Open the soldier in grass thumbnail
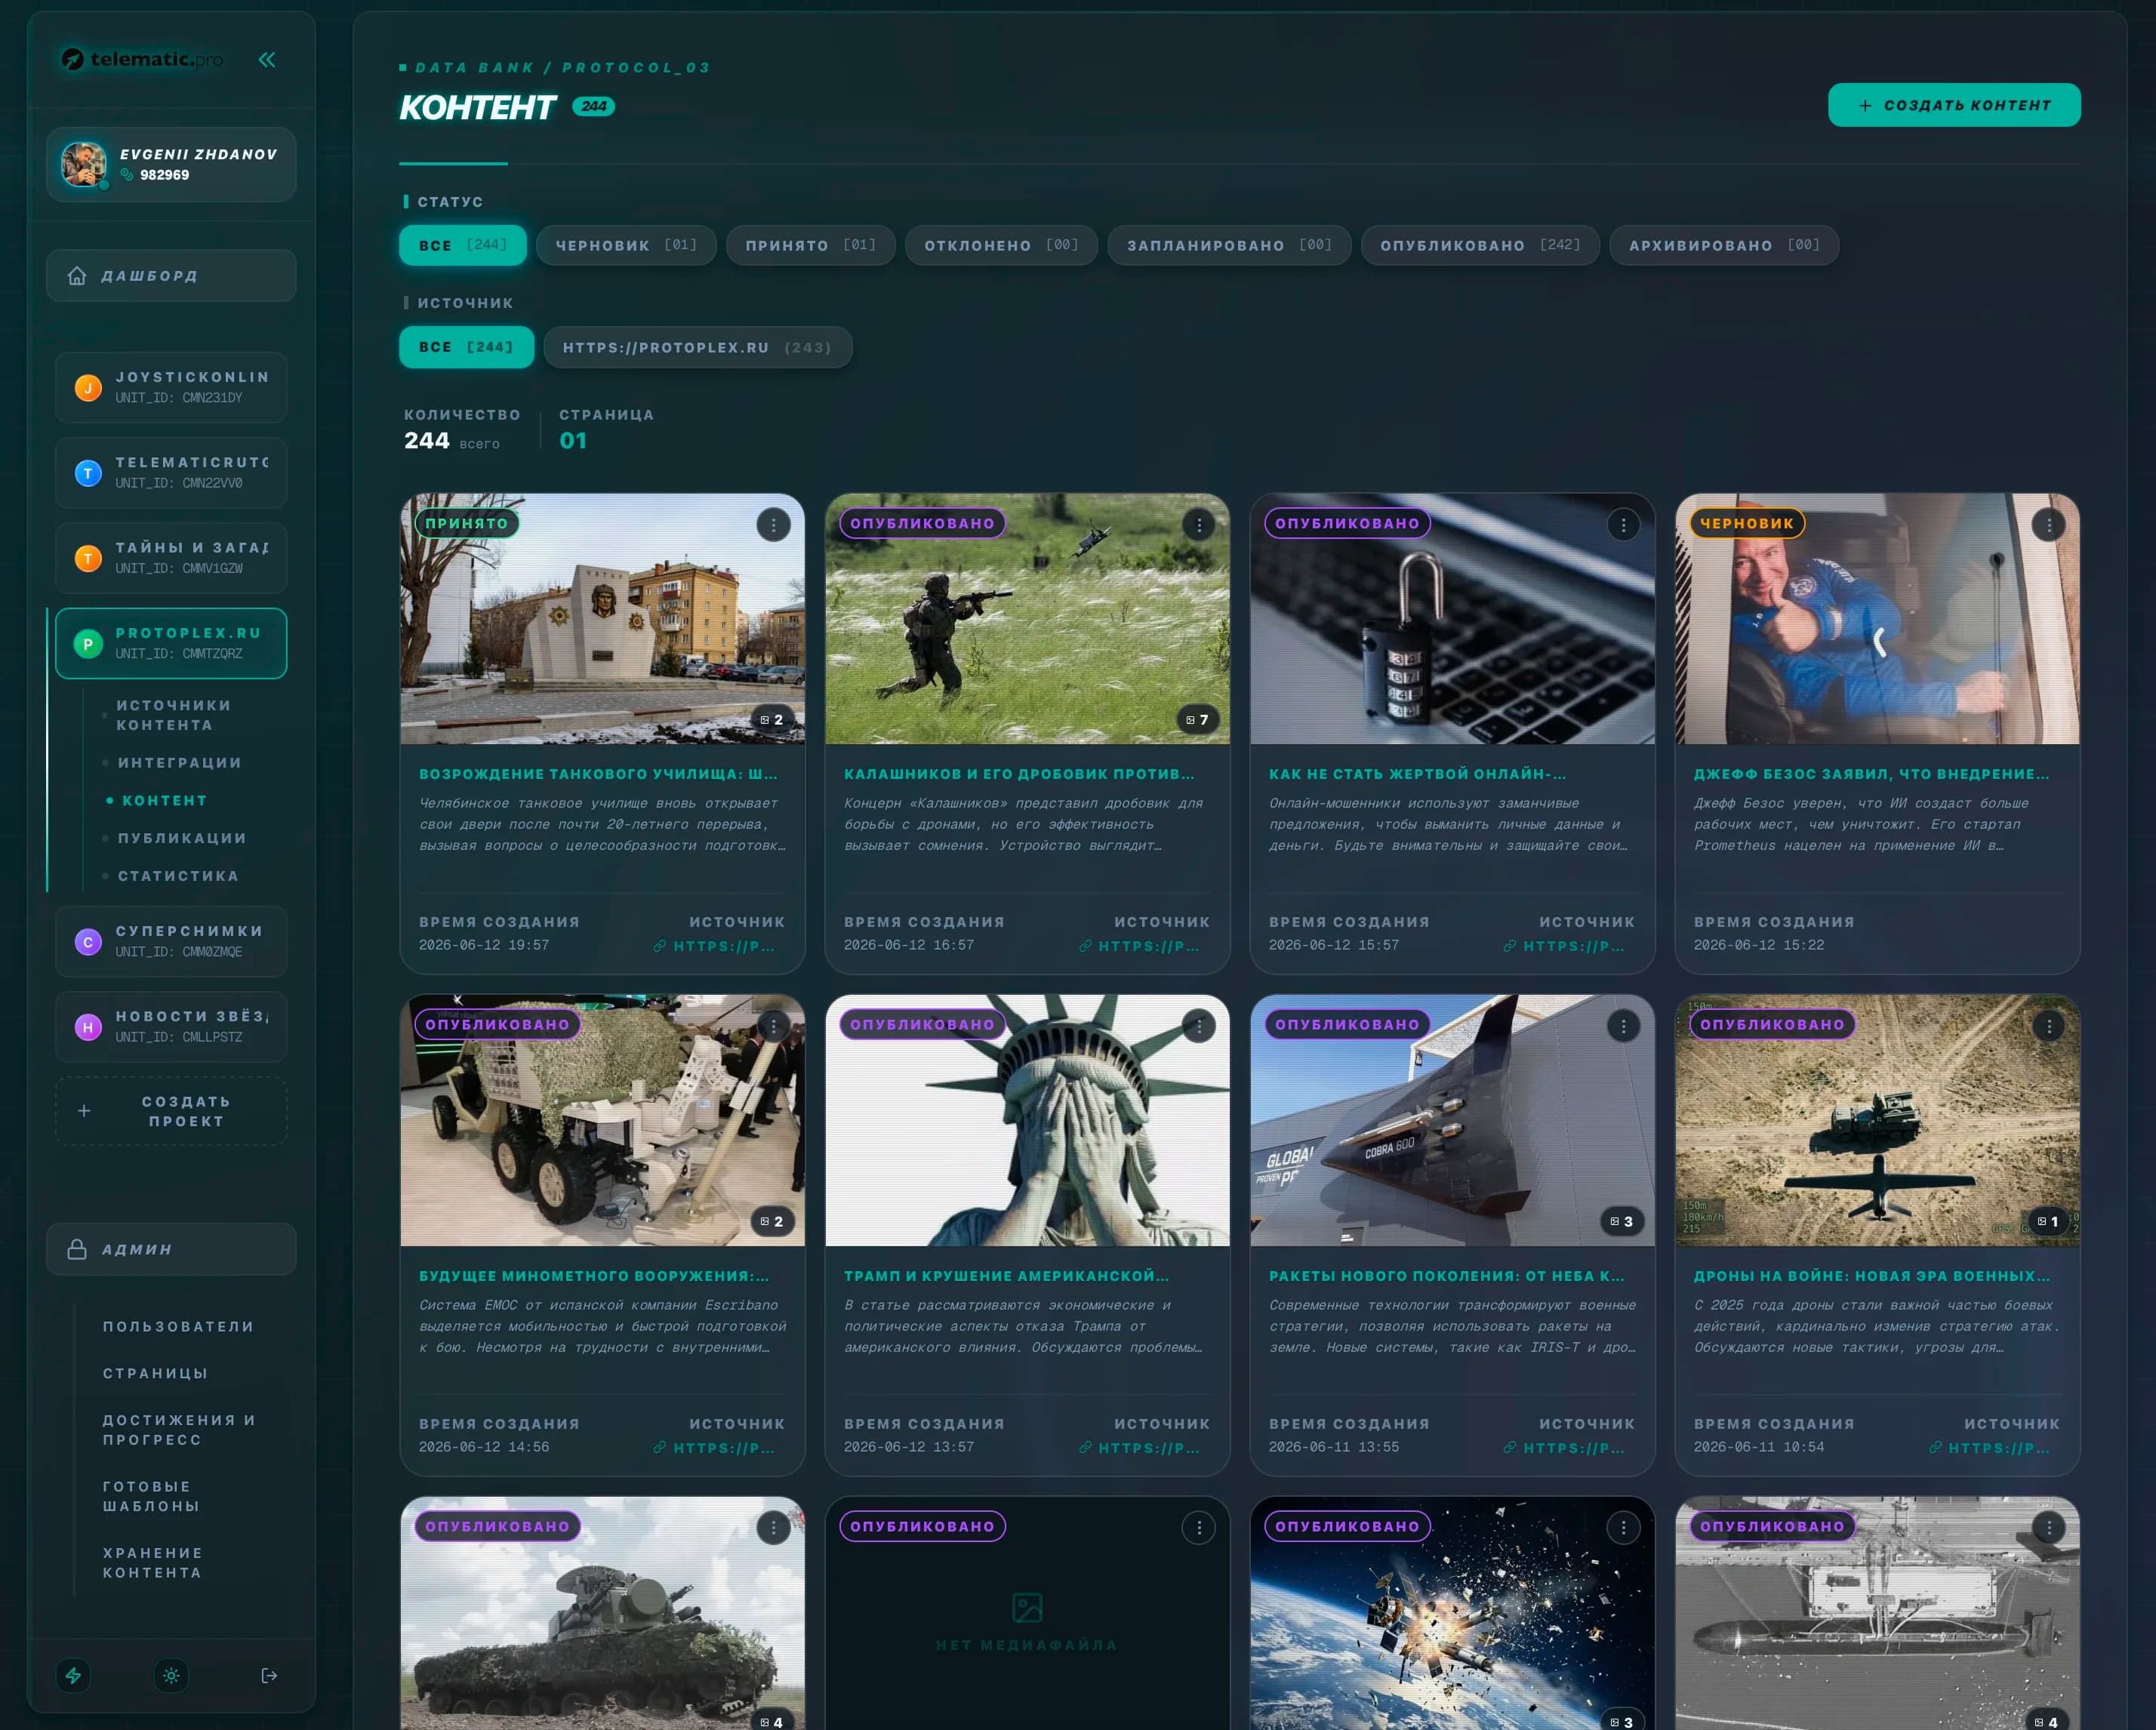The height and width of the screenshot is (1730, 2156). 1027,619
